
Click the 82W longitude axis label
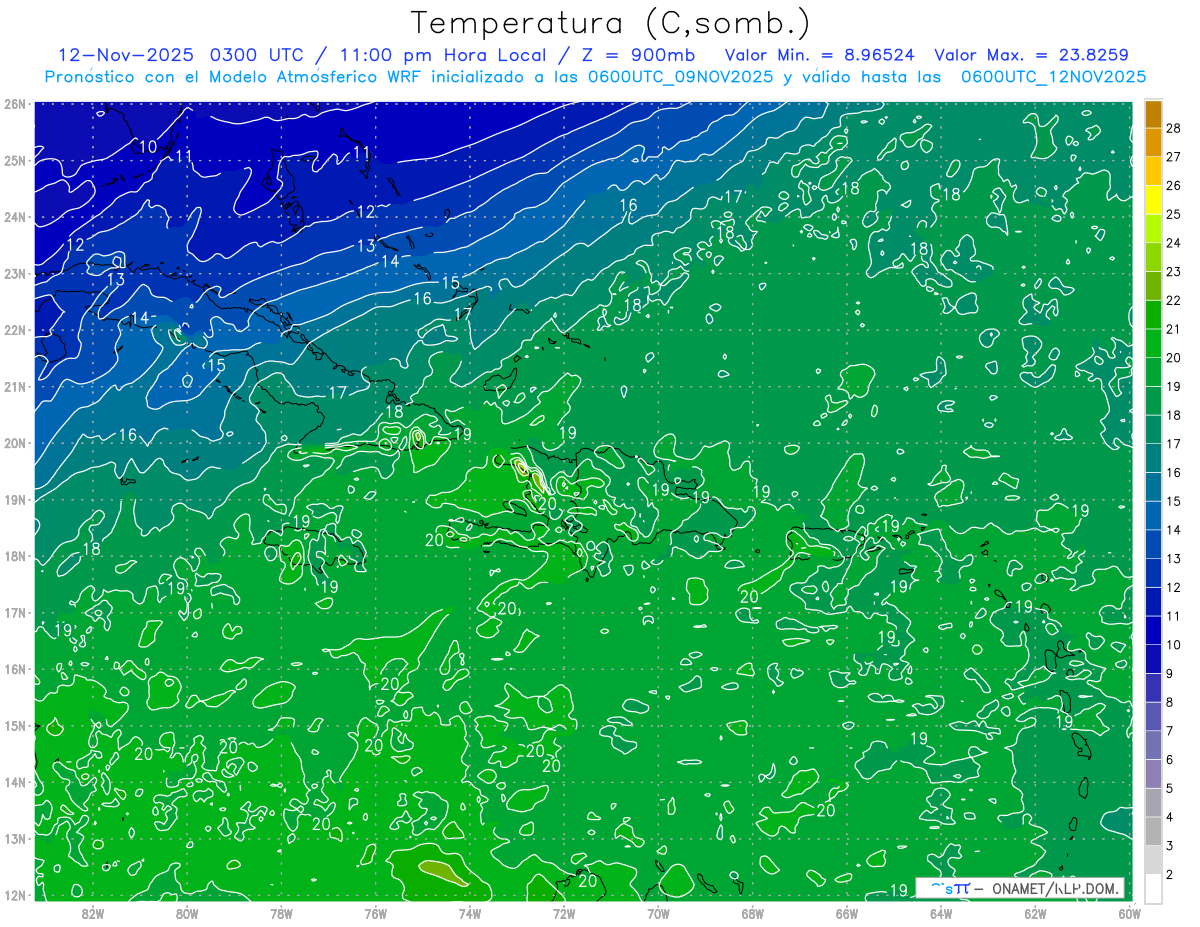point(93,912)
